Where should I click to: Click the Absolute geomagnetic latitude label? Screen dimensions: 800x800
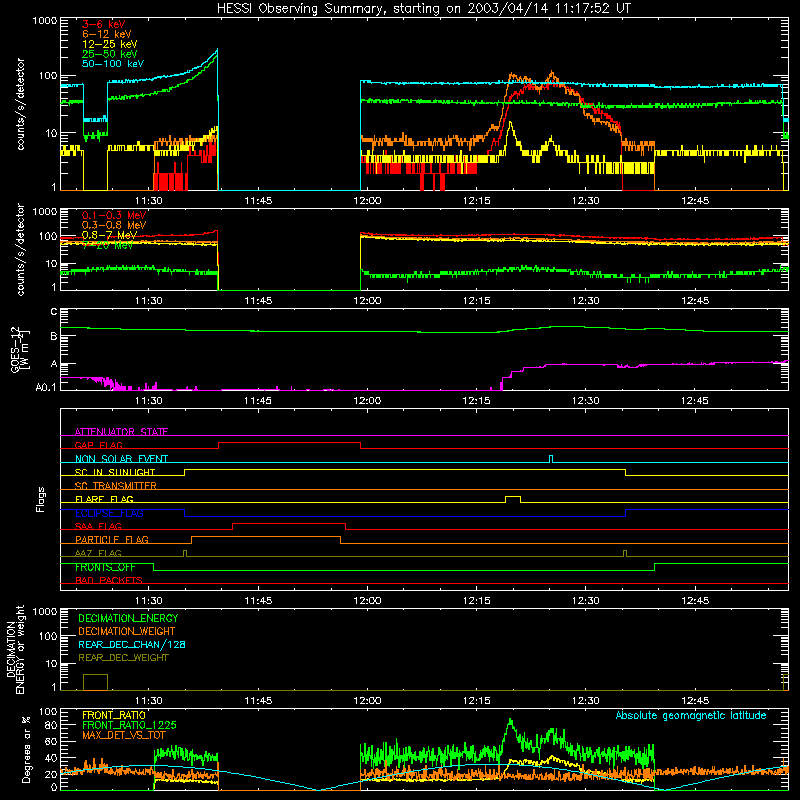click(691, 715)
